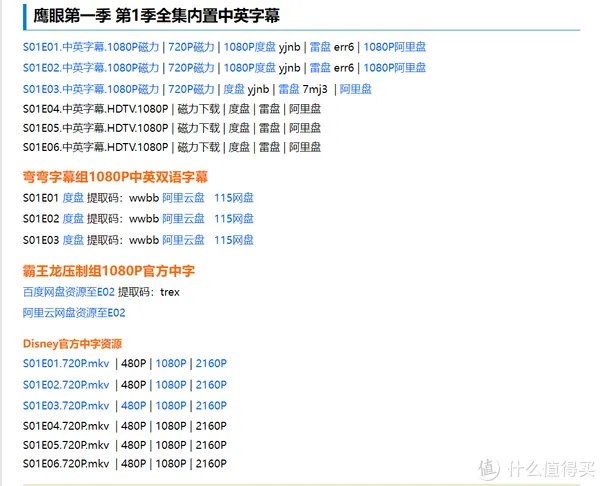Open 115网盘 link for 弯弯字幕组 S01E03
The height and width of the screenshot is (486, 600).
[x=234, y=240]
